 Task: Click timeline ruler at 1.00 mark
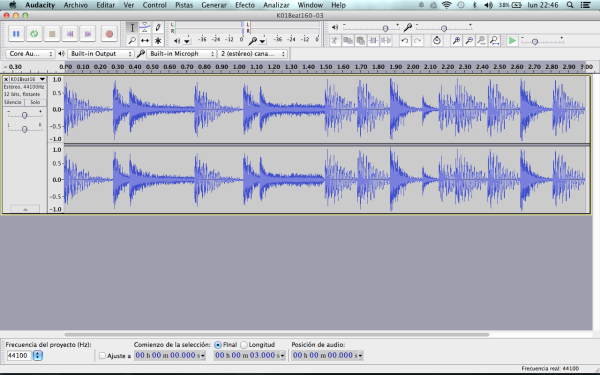[239, 67]
